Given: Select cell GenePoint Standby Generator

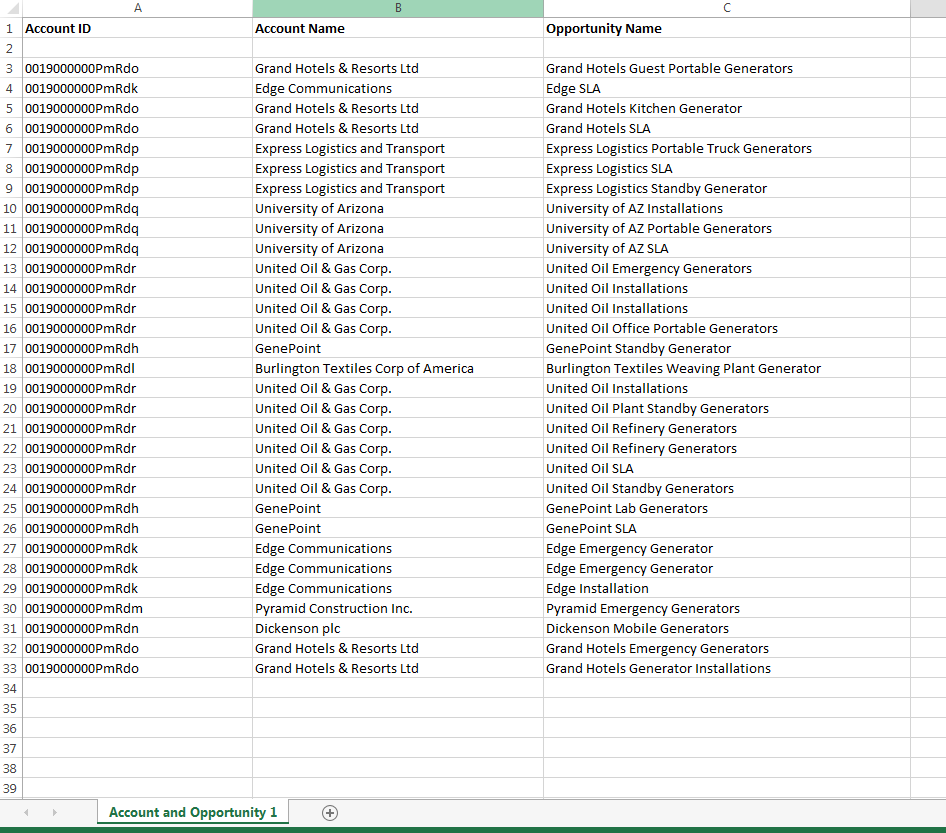Looking at the screenshot, I should 727,349.
